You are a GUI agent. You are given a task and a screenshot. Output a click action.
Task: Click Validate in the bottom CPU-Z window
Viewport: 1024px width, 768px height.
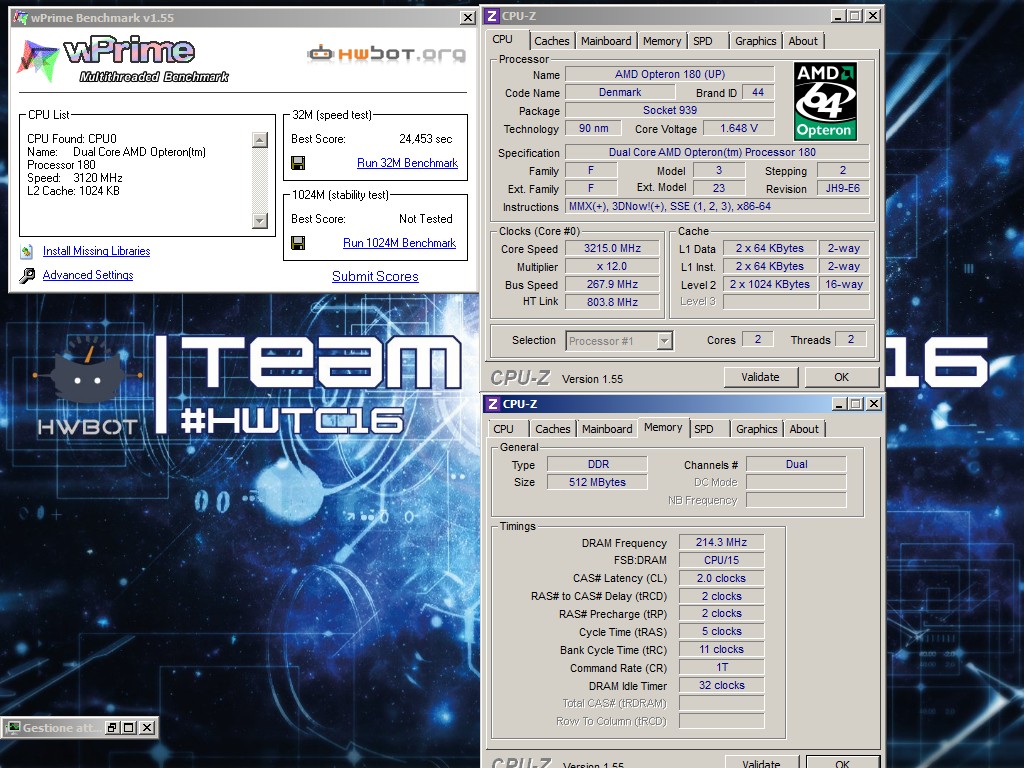pos(761,763)
